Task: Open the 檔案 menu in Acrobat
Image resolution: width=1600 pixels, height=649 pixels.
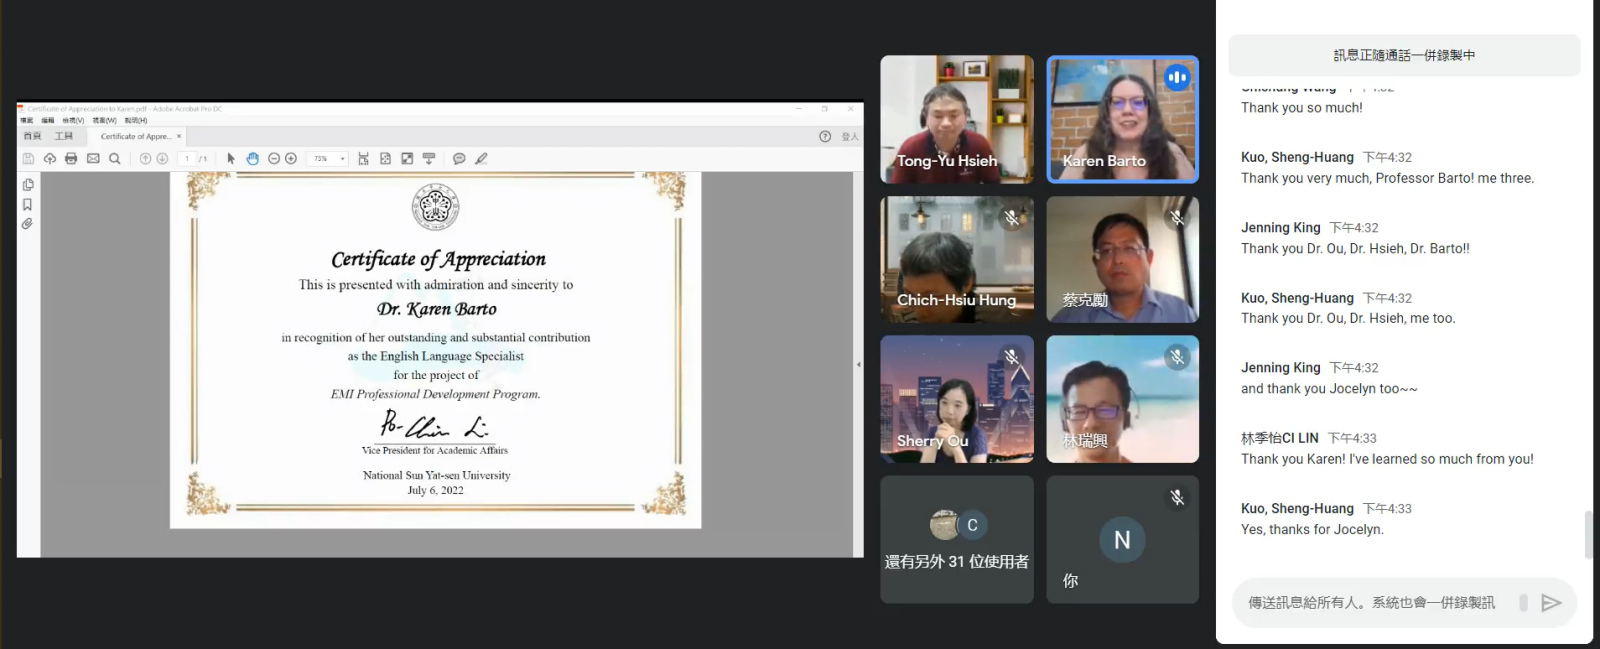Action: tap(27, 121)
